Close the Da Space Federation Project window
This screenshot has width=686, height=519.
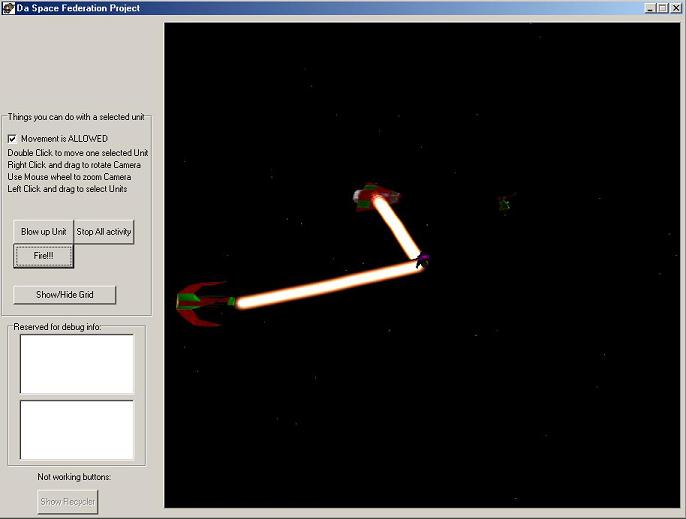676,8
